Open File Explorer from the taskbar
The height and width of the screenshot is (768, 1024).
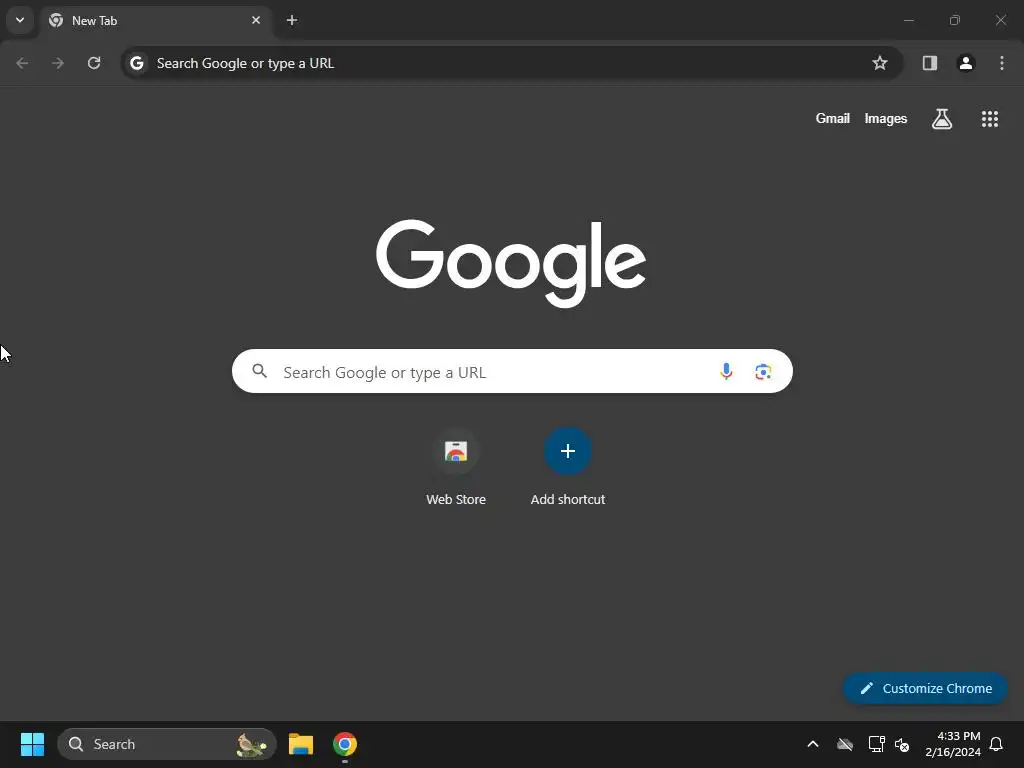[x=300, y=744]
